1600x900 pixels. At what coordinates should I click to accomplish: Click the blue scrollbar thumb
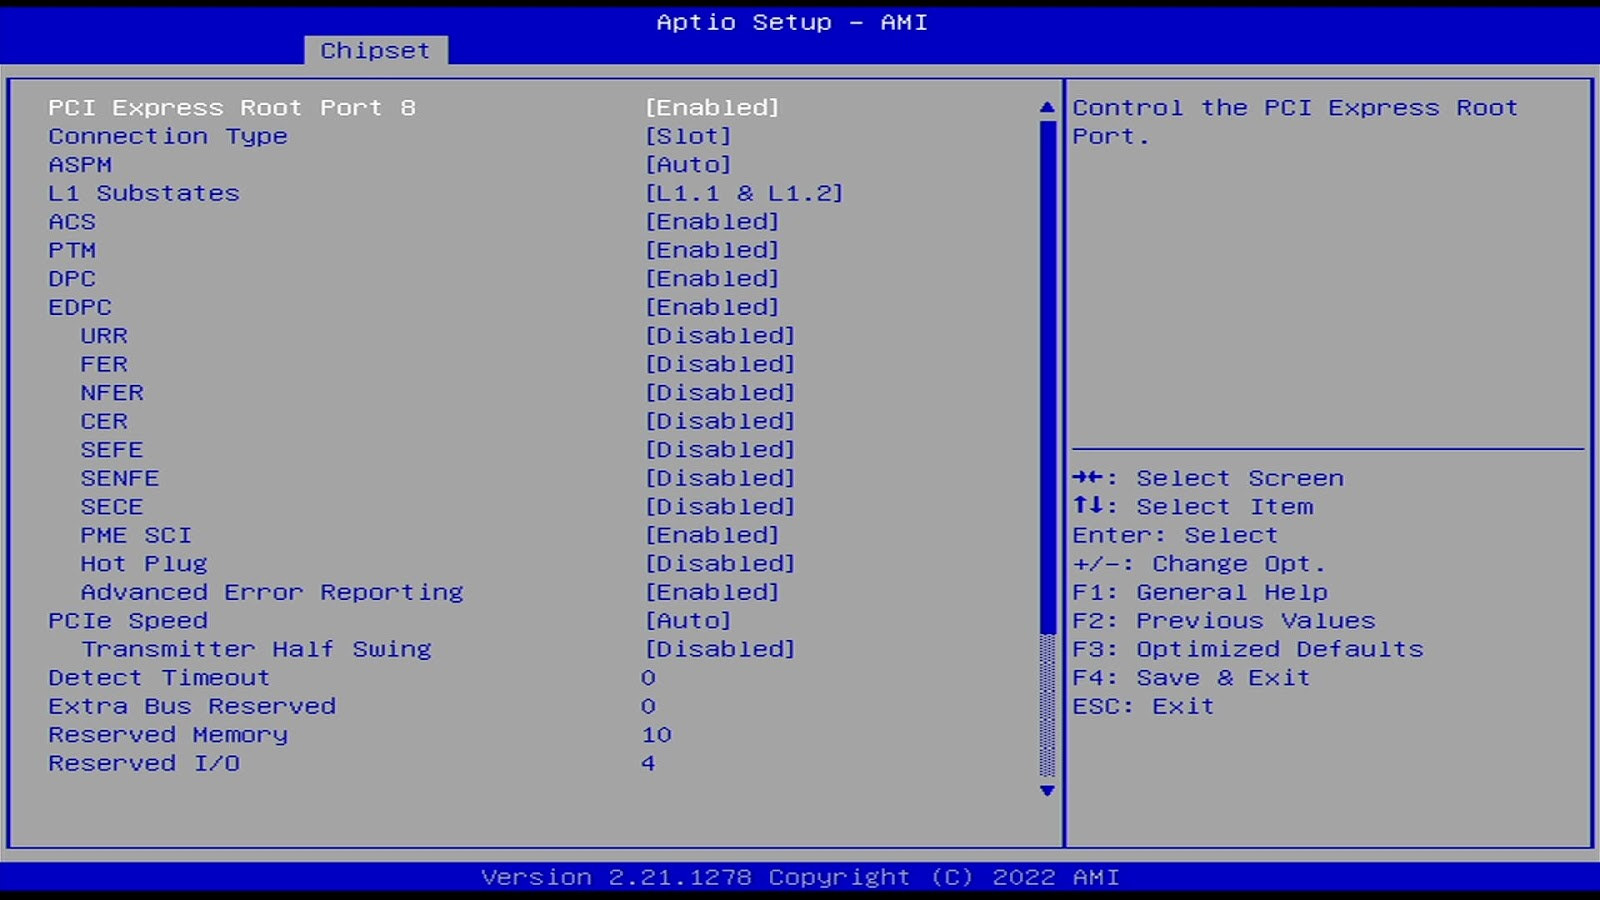pos(1047,377)
